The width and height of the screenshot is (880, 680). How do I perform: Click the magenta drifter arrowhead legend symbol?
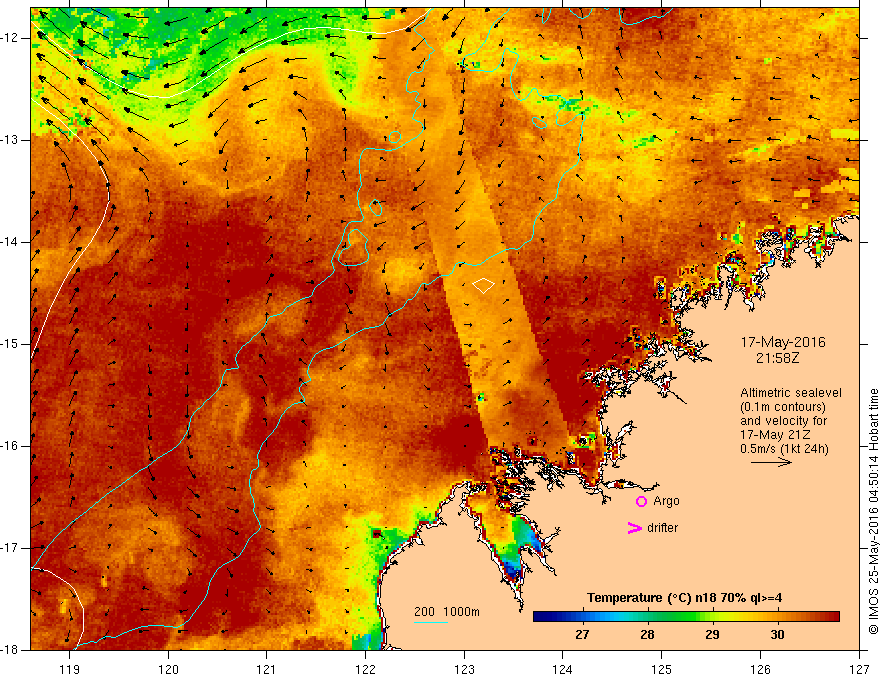(x=634, y=528)
